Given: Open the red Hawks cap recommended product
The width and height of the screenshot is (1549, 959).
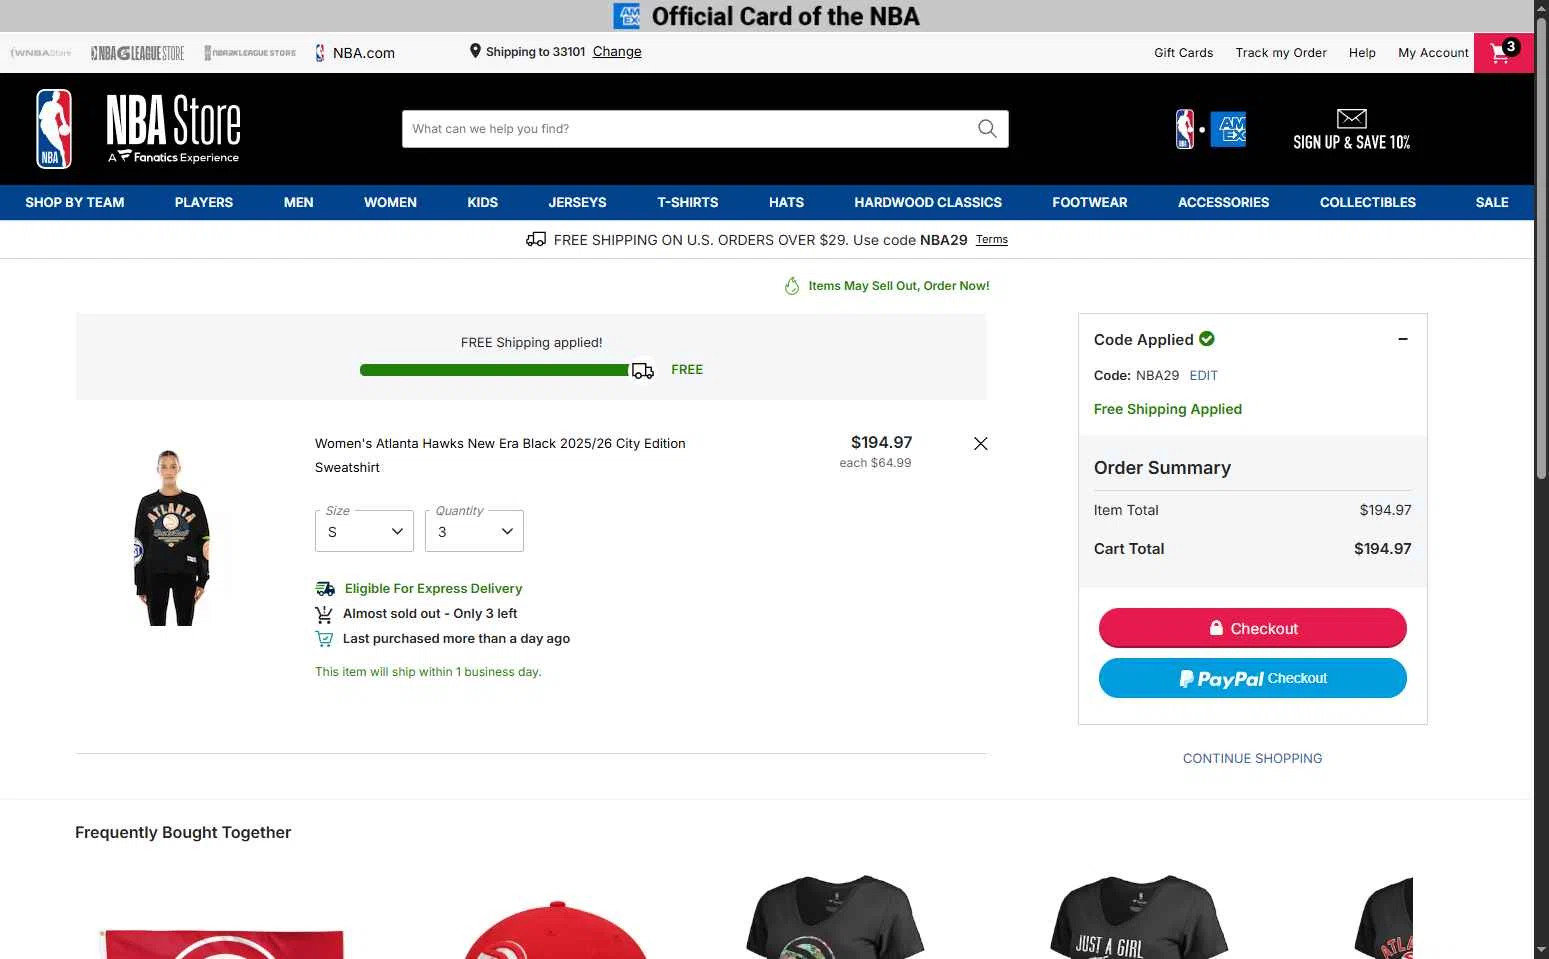Looking at the screenshot, I should (555, 928).
